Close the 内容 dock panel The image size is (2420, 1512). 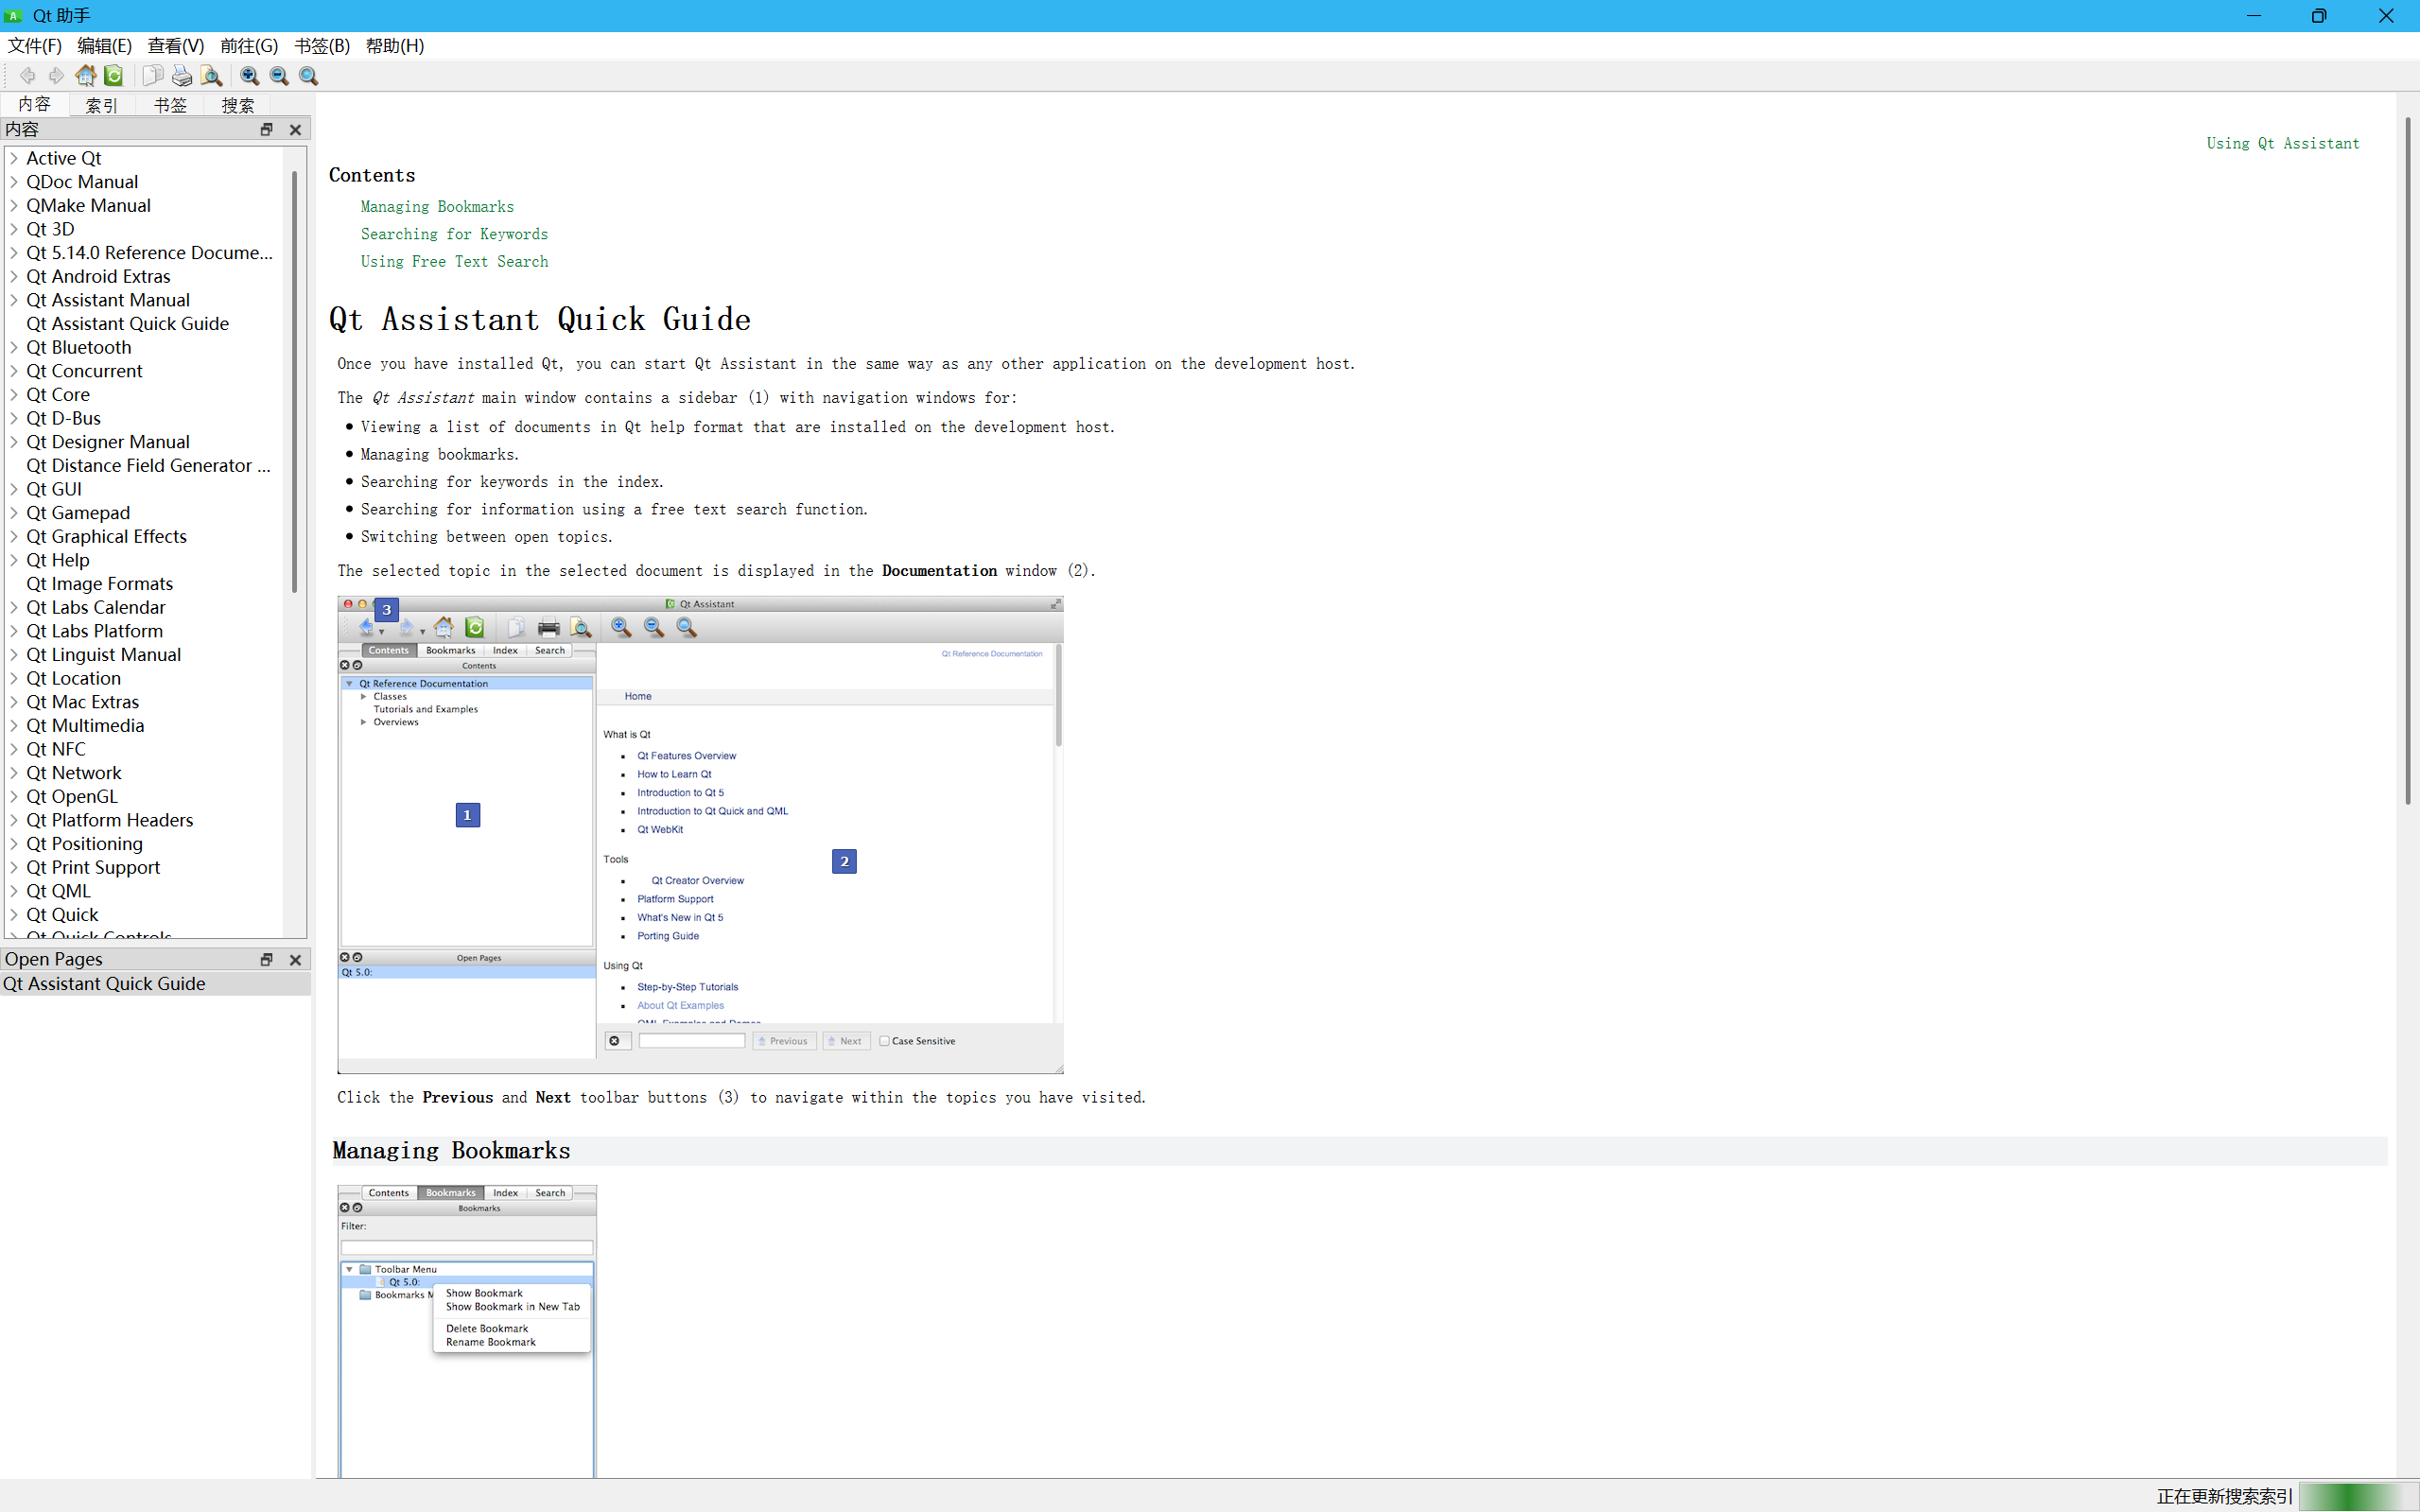click(x=295, y=130)
